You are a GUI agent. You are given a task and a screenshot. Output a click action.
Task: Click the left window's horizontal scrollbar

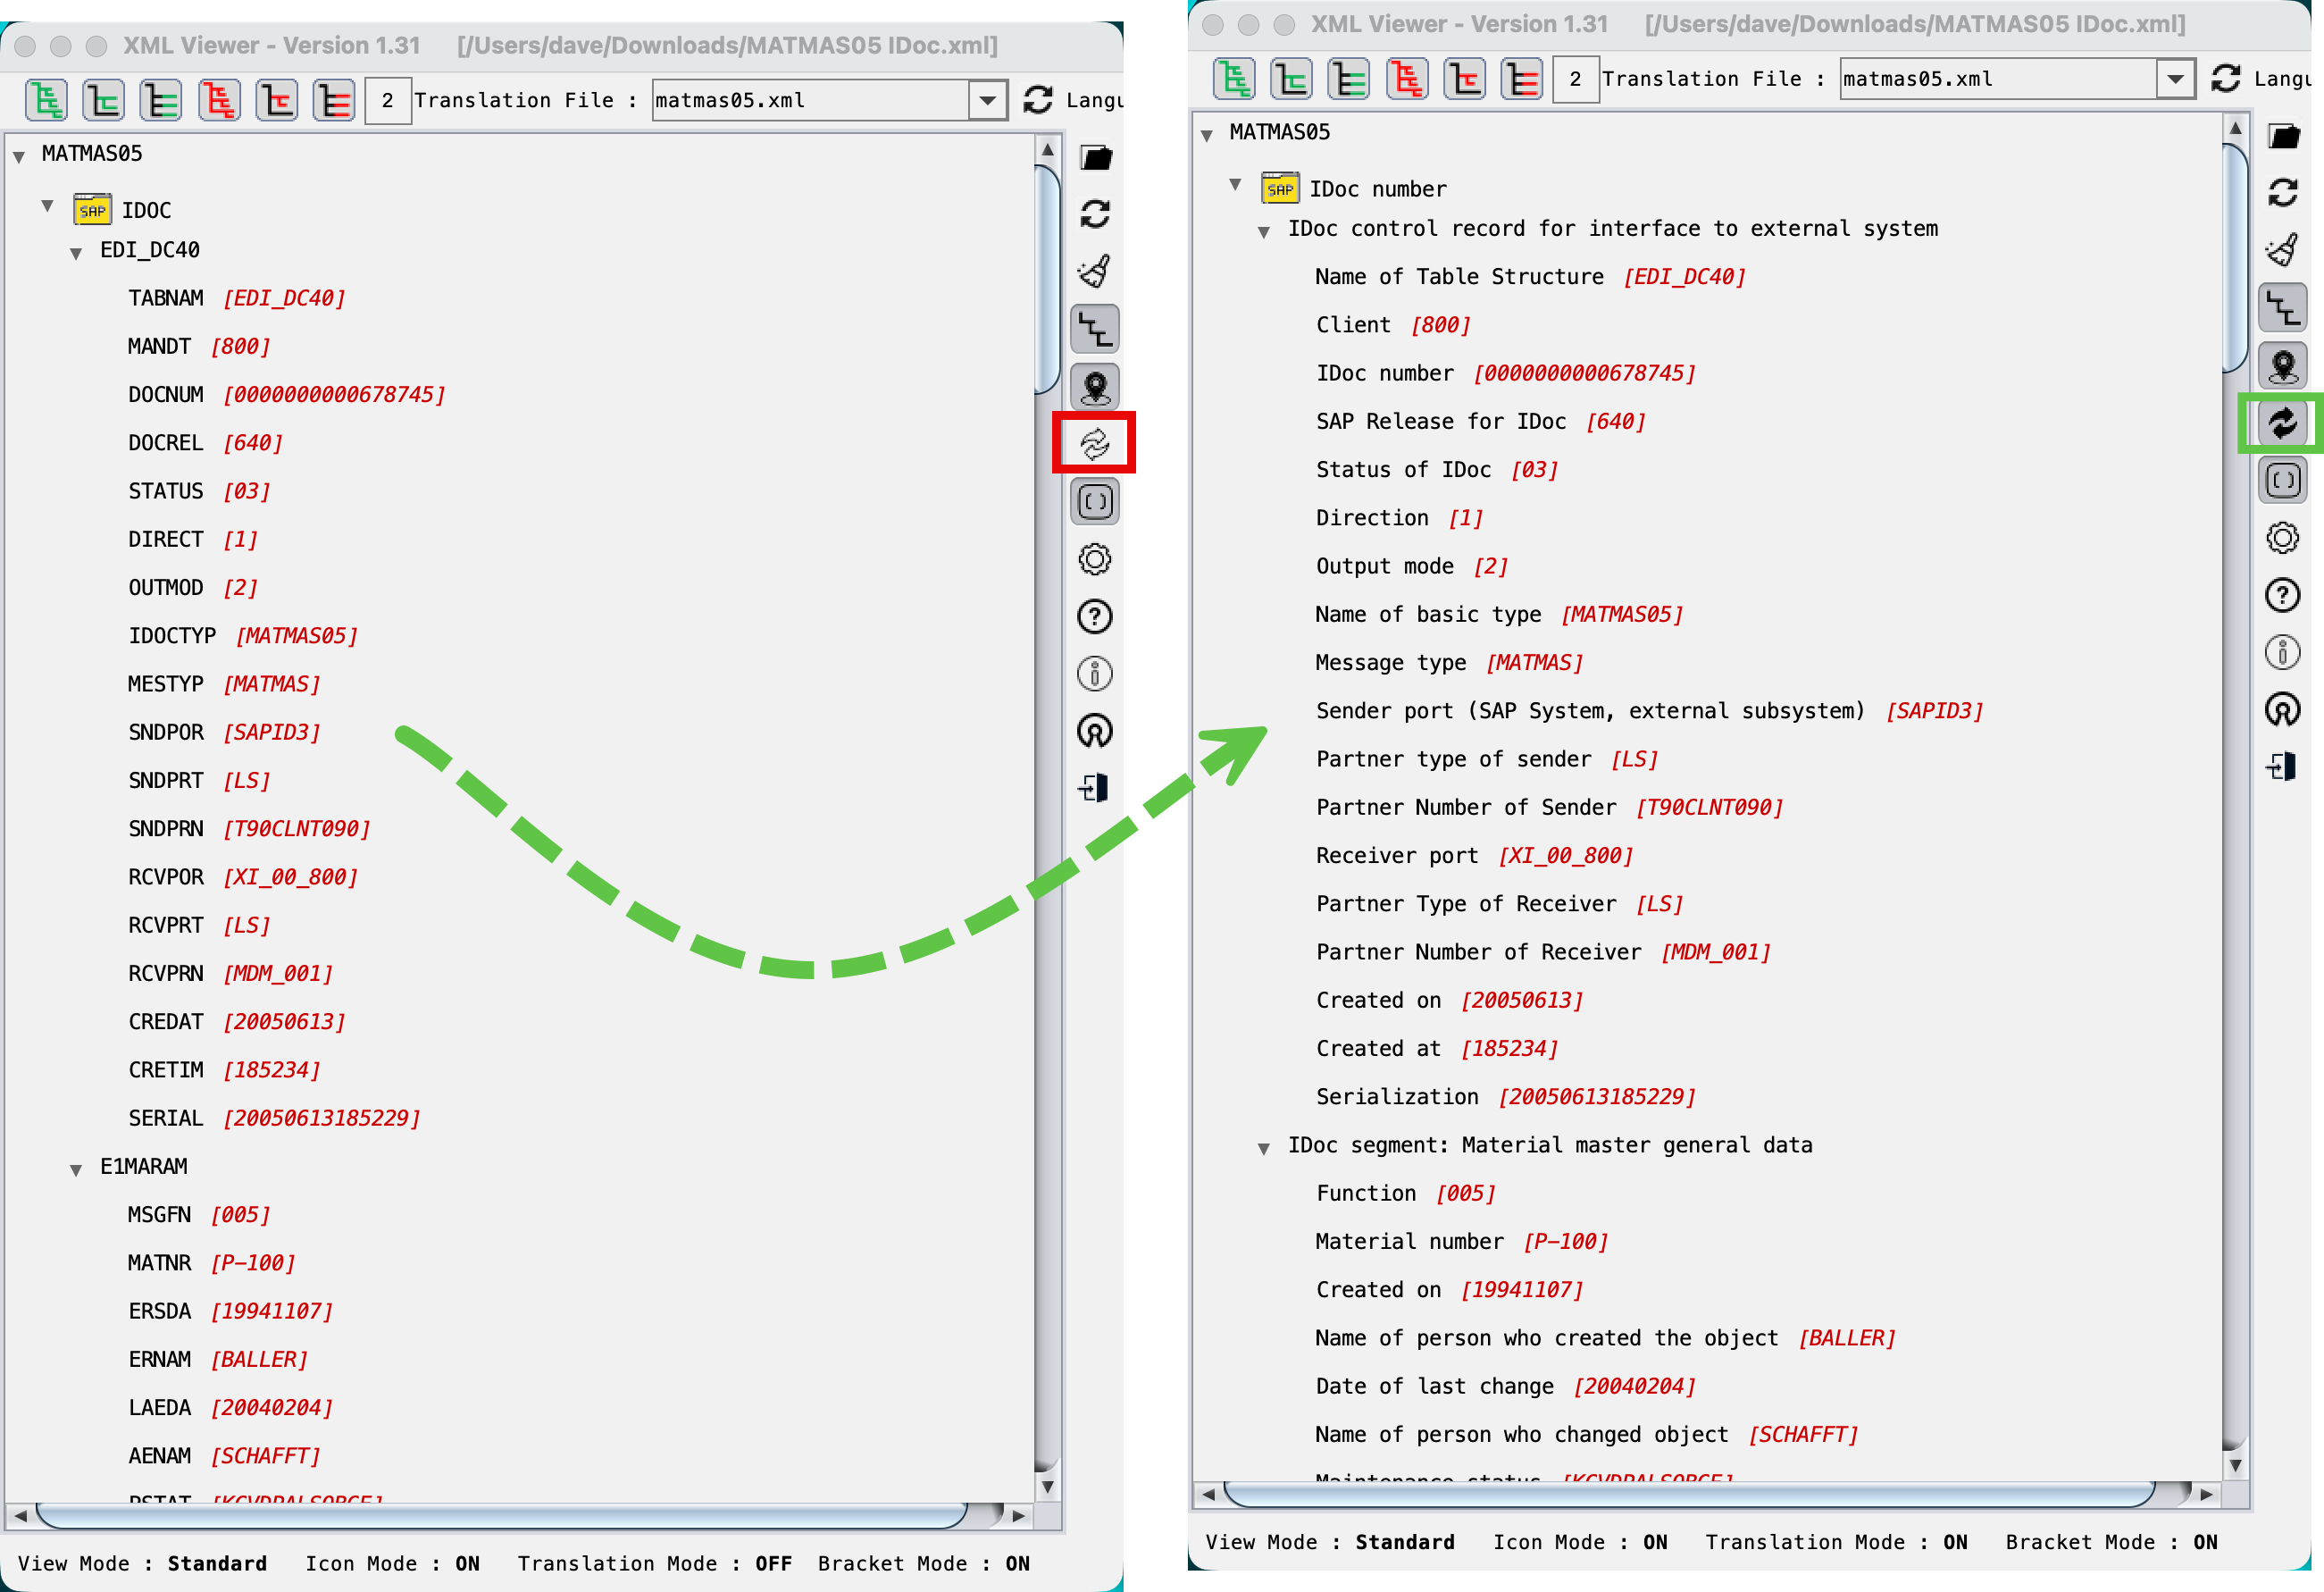pos(500,1516)
